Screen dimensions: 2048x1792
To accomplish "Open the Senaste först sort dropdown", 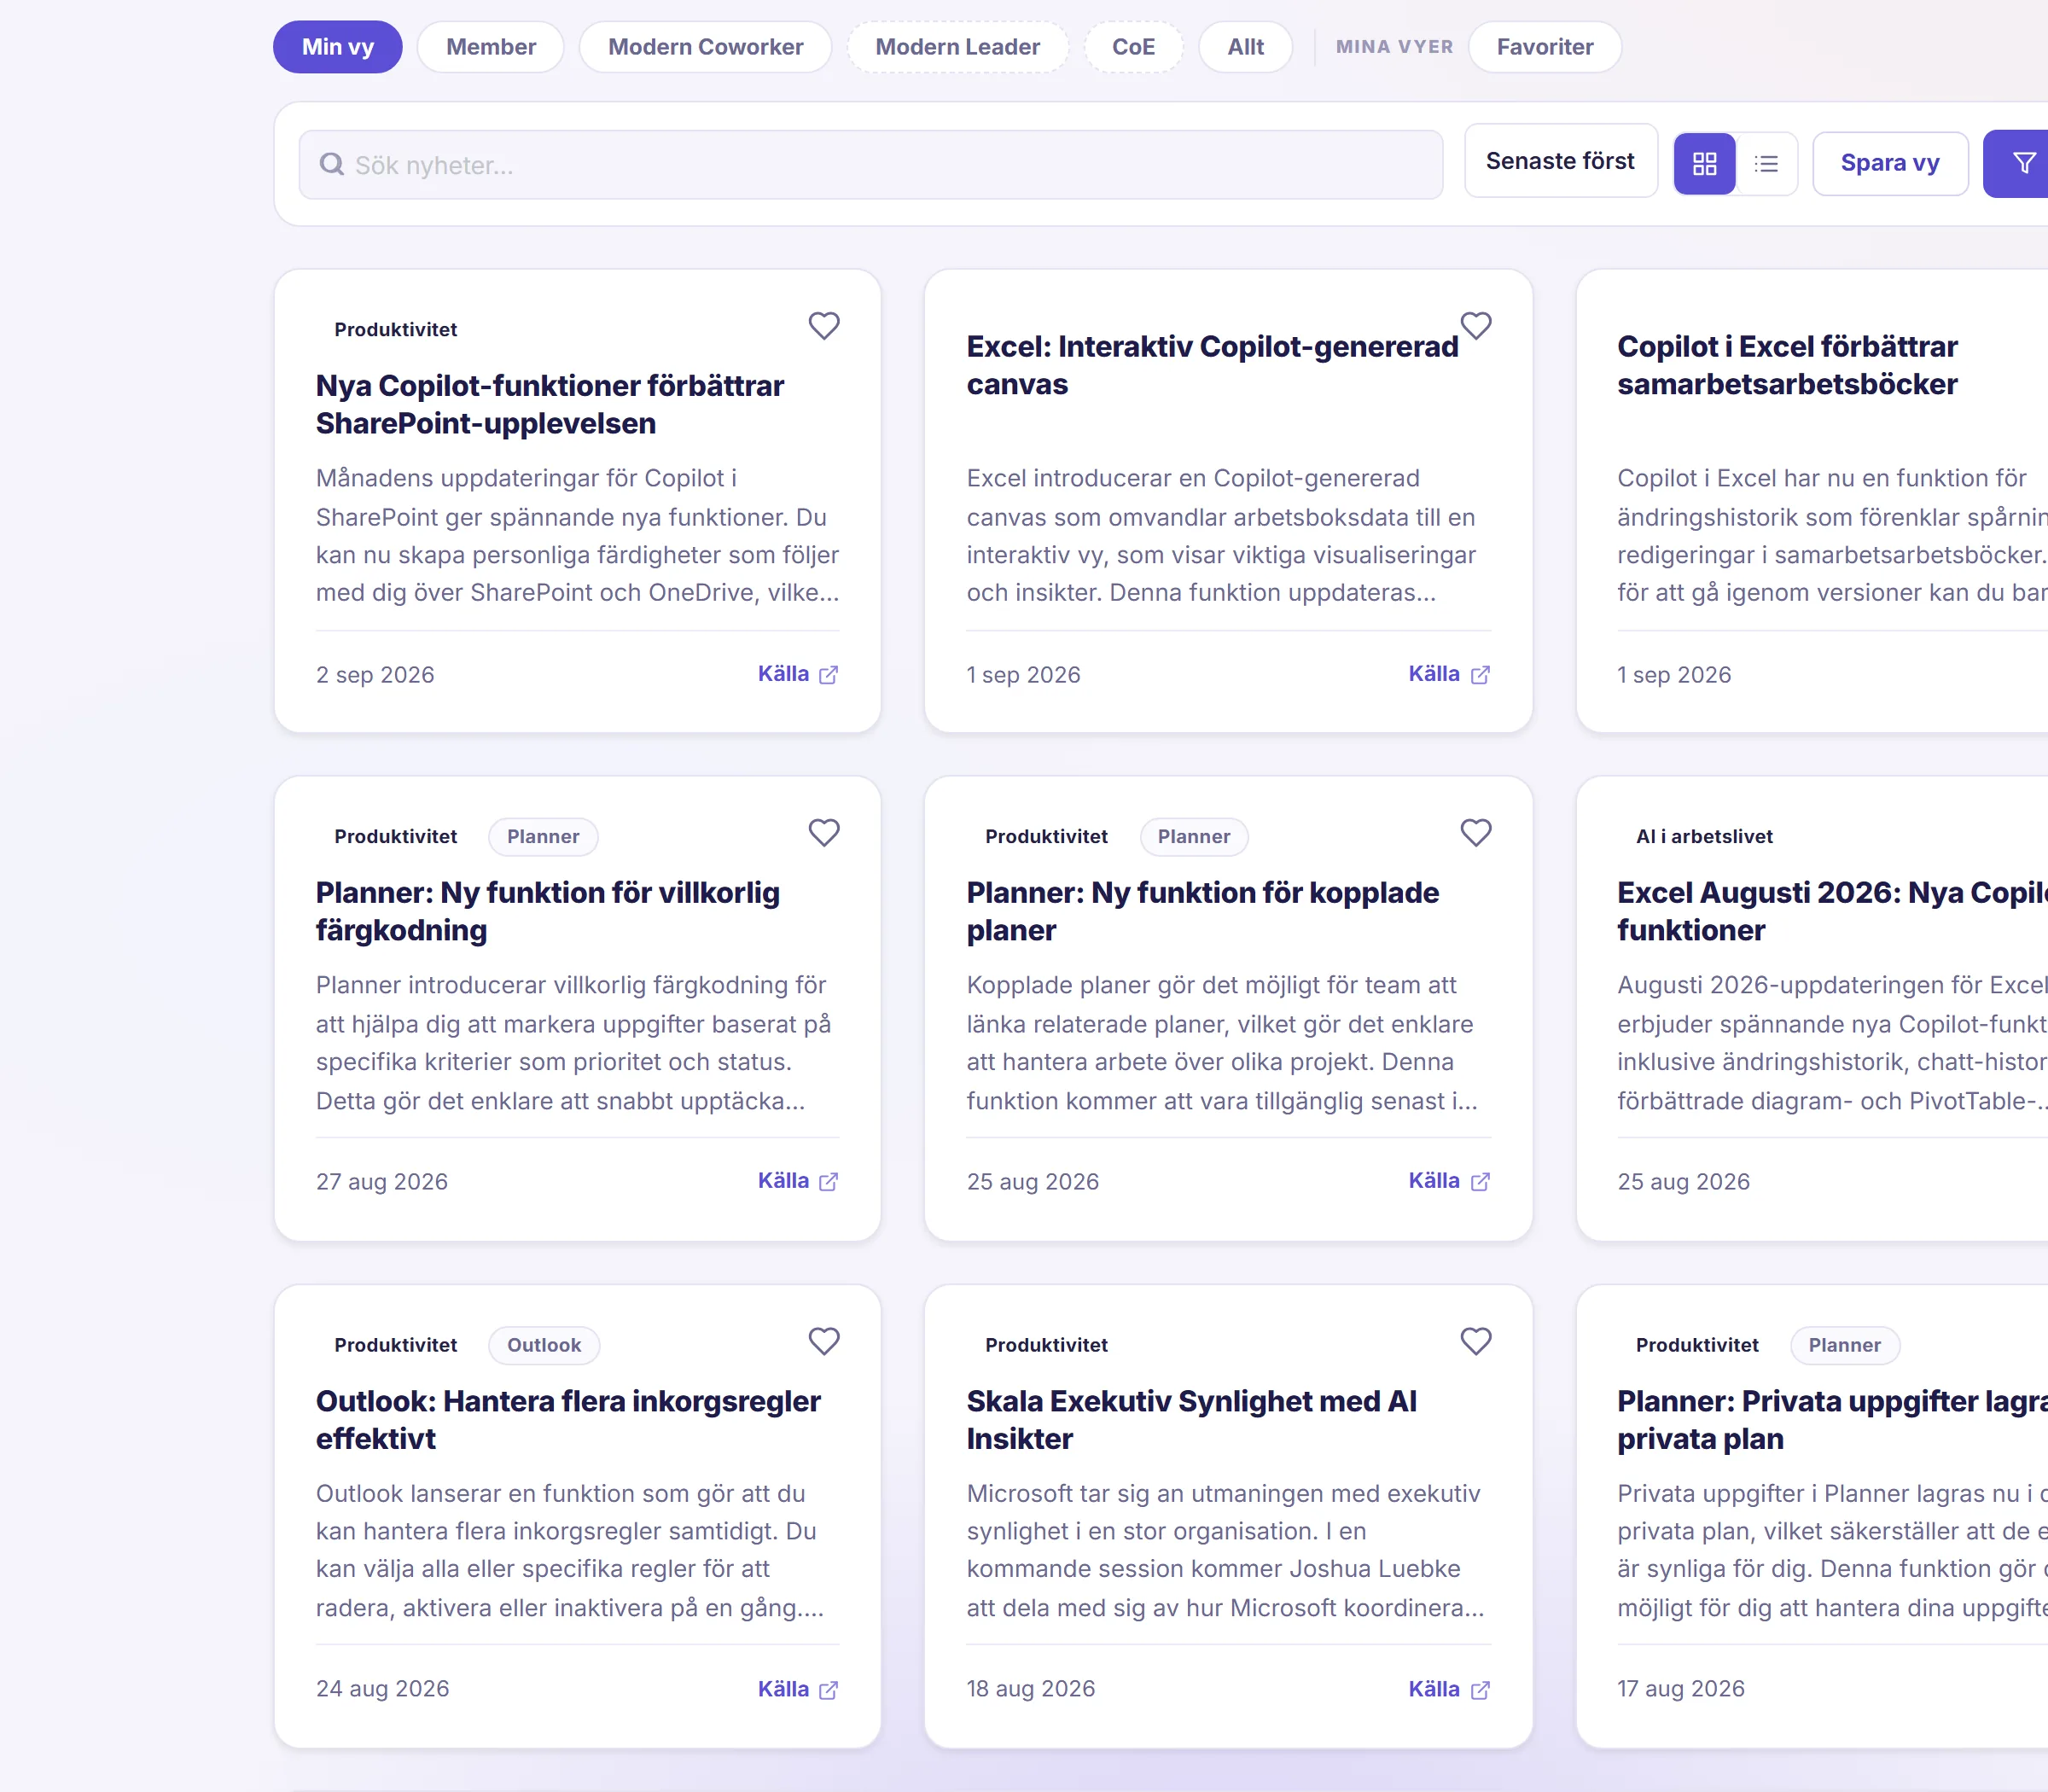I will coord(1560,161).
